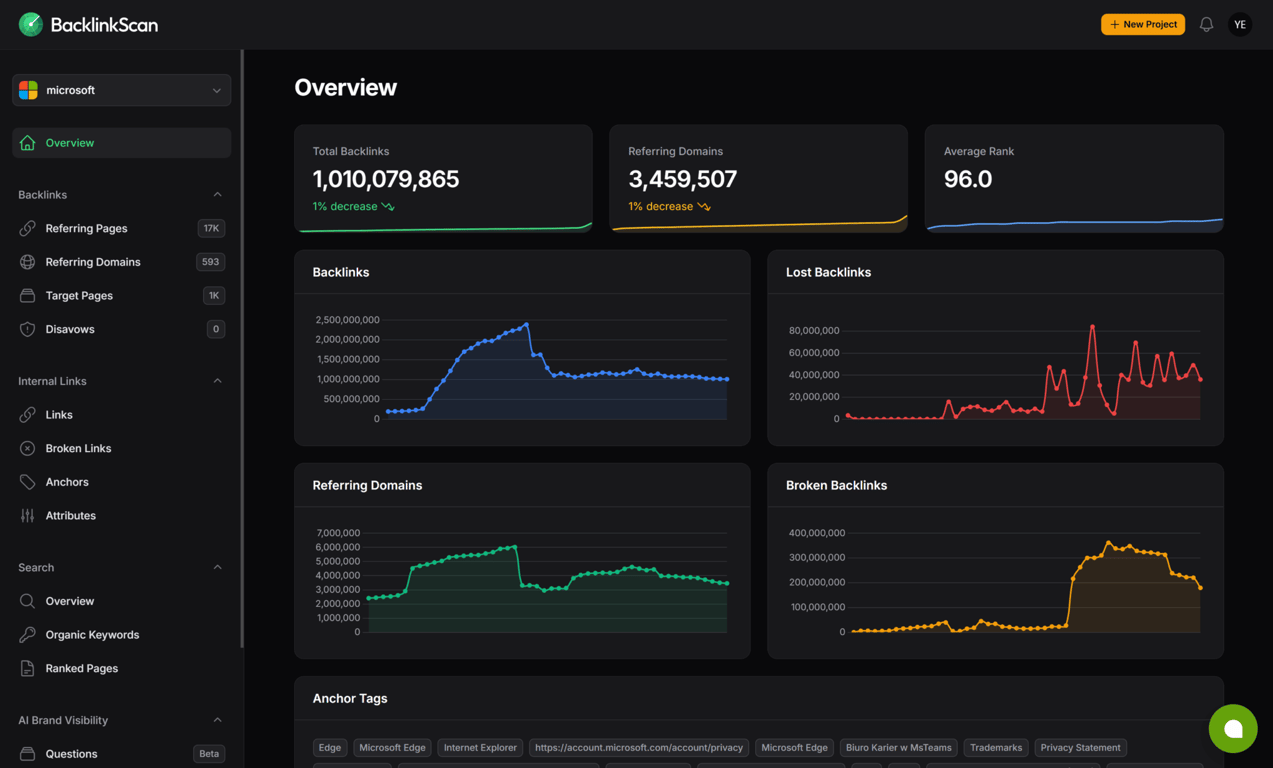Image resolution: width=1273 pixels, height=768 pixels.
Task: Open Ranked Pages from sidebar
Action: pos(81,668)
